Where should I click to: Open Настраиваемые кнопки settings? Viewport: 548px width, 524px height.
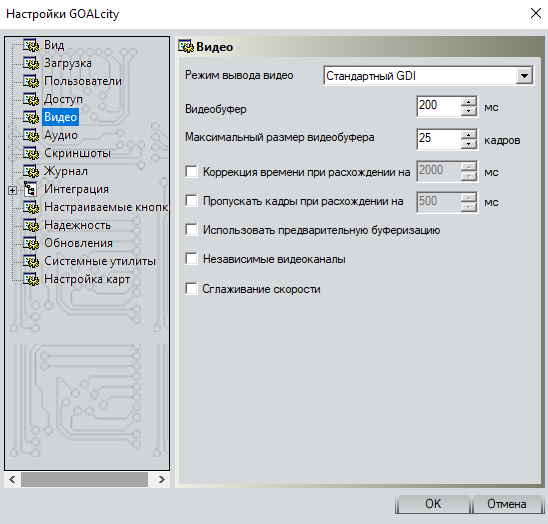[x=106, y=207]
